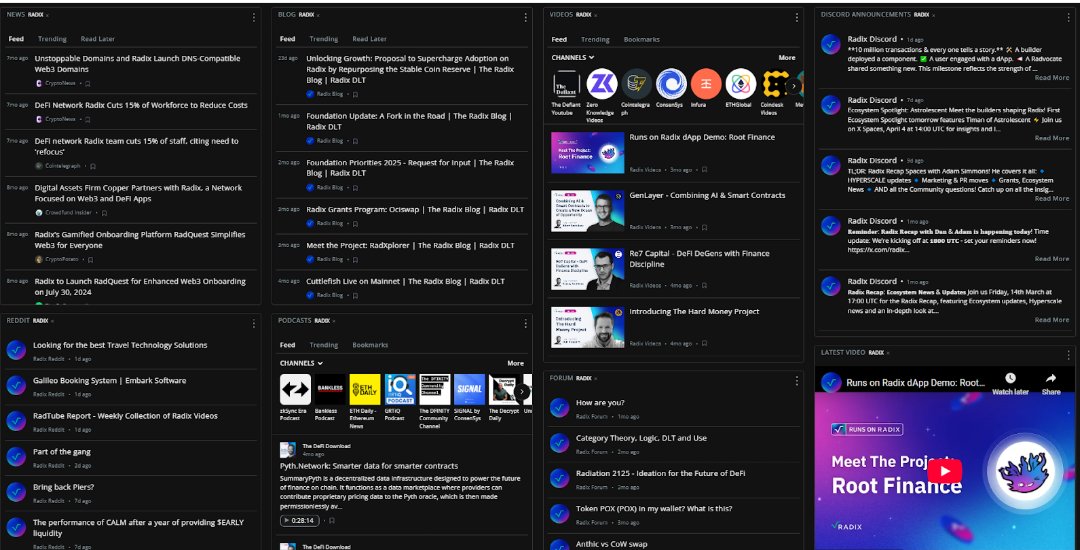
Task: Open Read Later tab in the News panel
Action: [x=98, y=39]
